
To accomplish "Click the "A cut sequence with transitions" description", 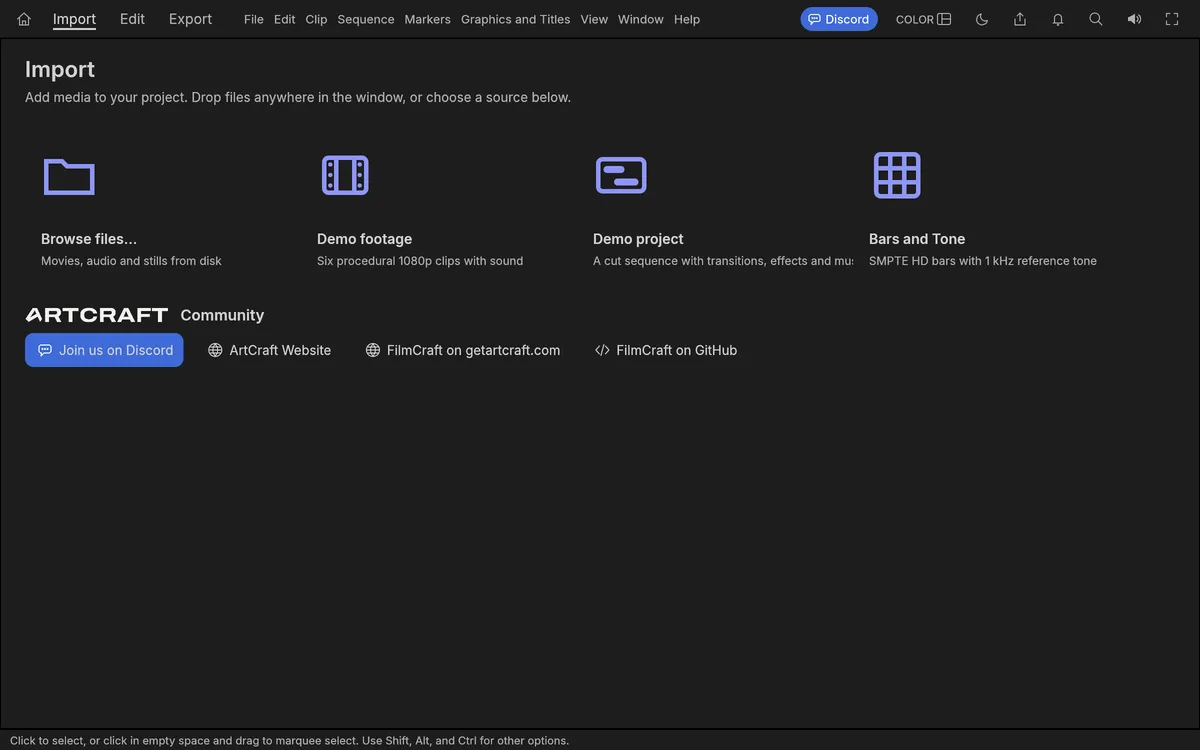I will 723,261.
